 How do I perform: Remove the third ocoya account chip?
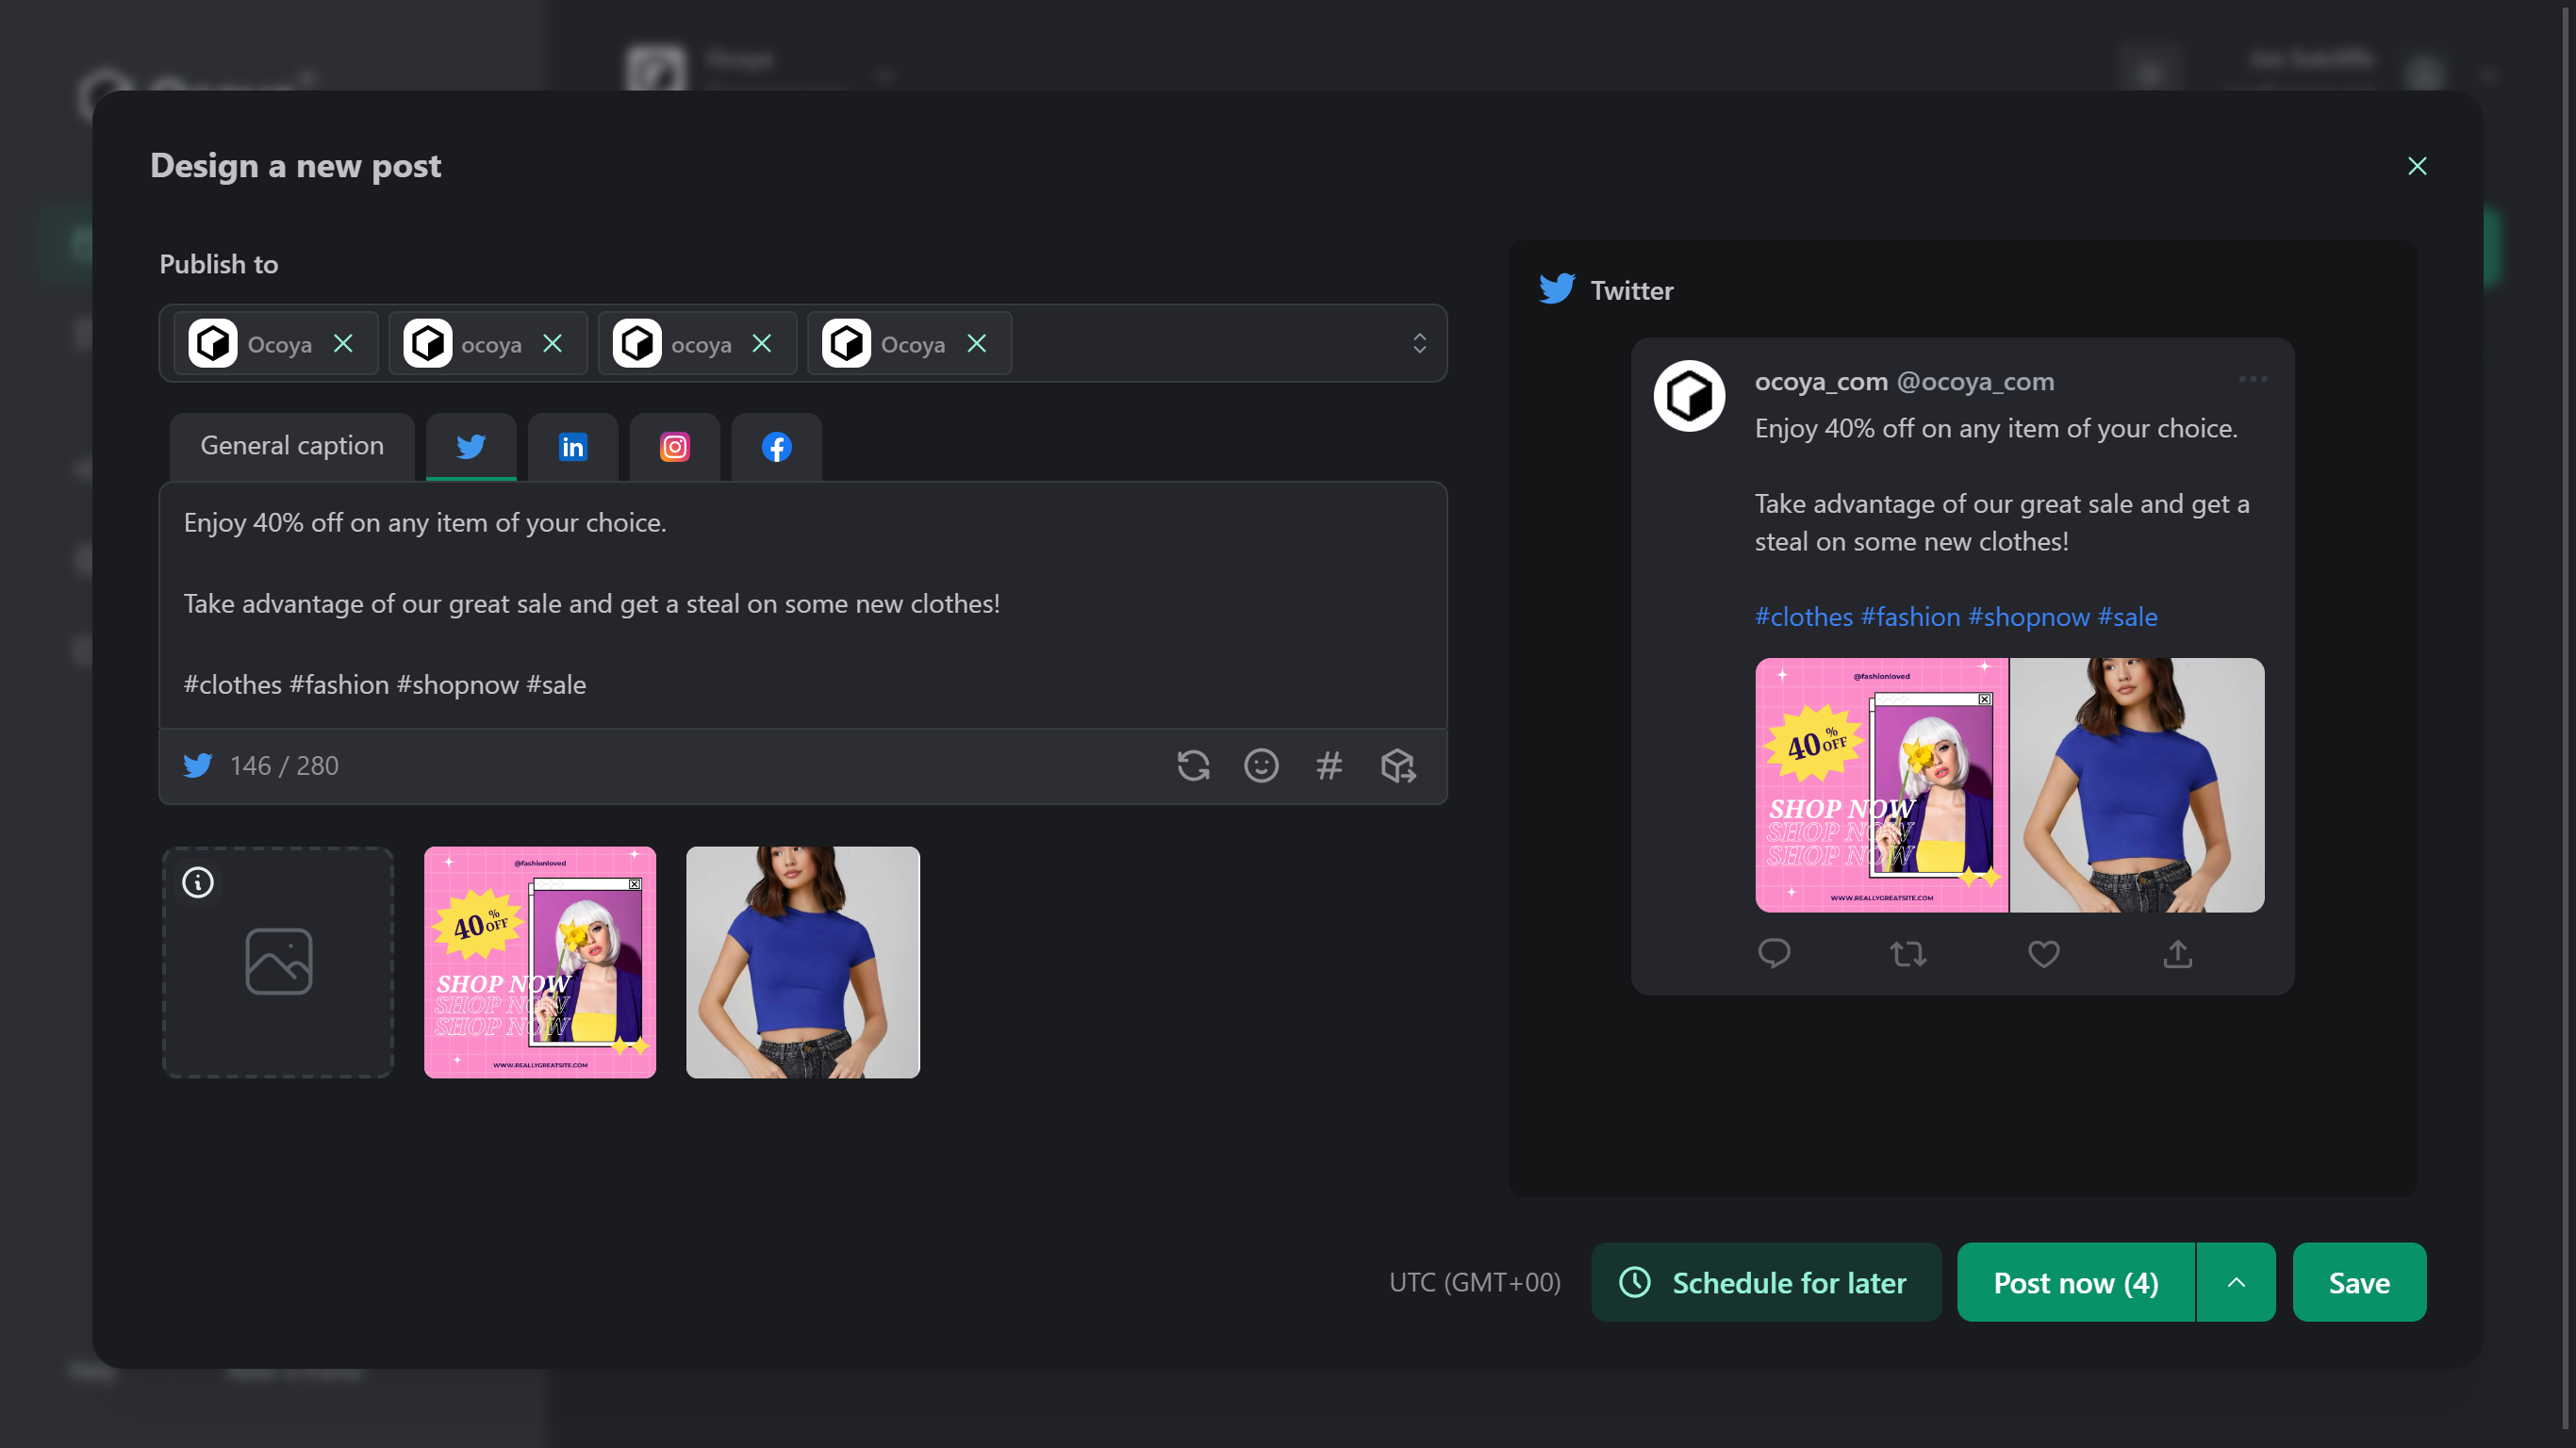pyautogui.click(x=762, y=343)
